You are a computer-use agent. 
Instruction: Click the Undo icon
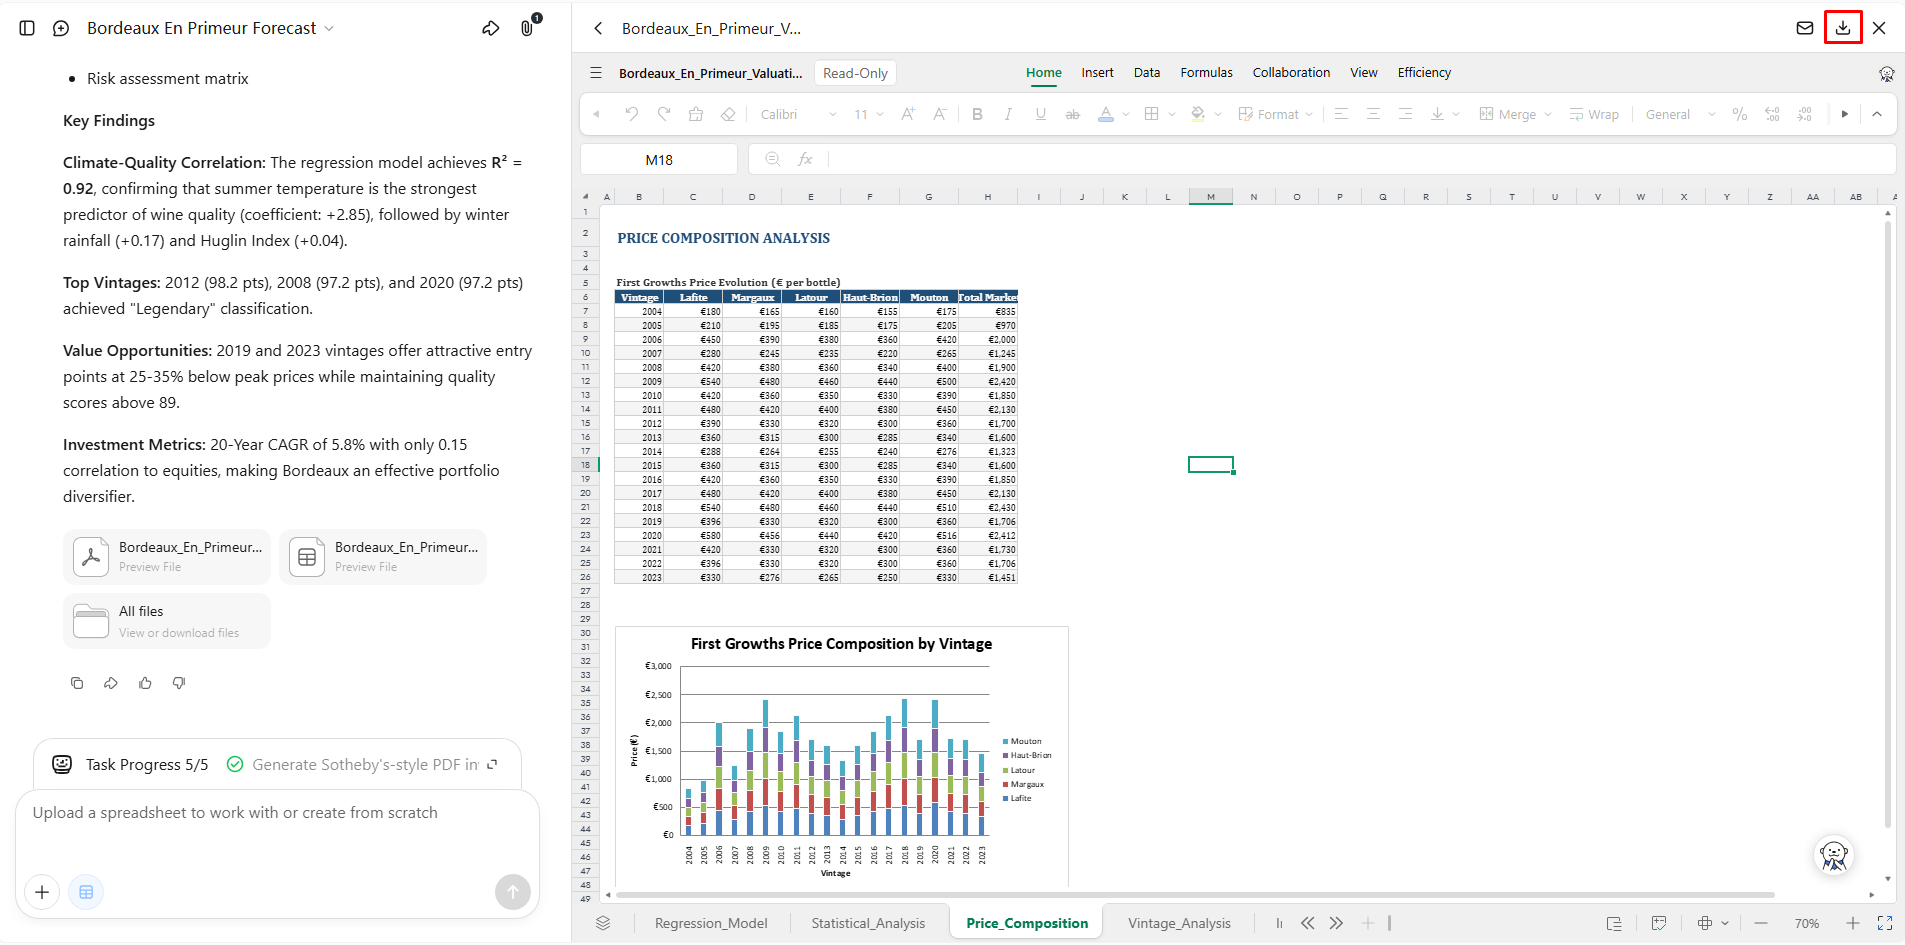(631, 114)
